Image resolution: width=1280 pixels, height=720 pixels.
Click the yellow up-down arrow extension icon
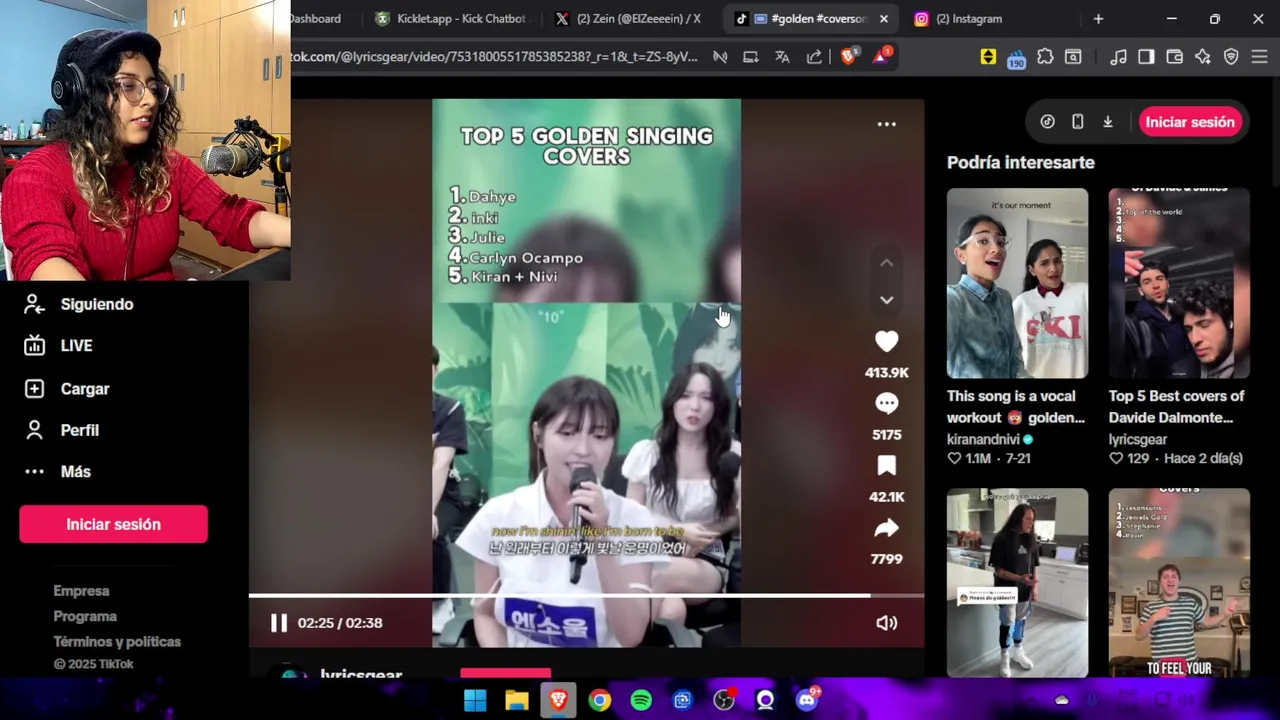pyautogui.click(x=988, y=57)
